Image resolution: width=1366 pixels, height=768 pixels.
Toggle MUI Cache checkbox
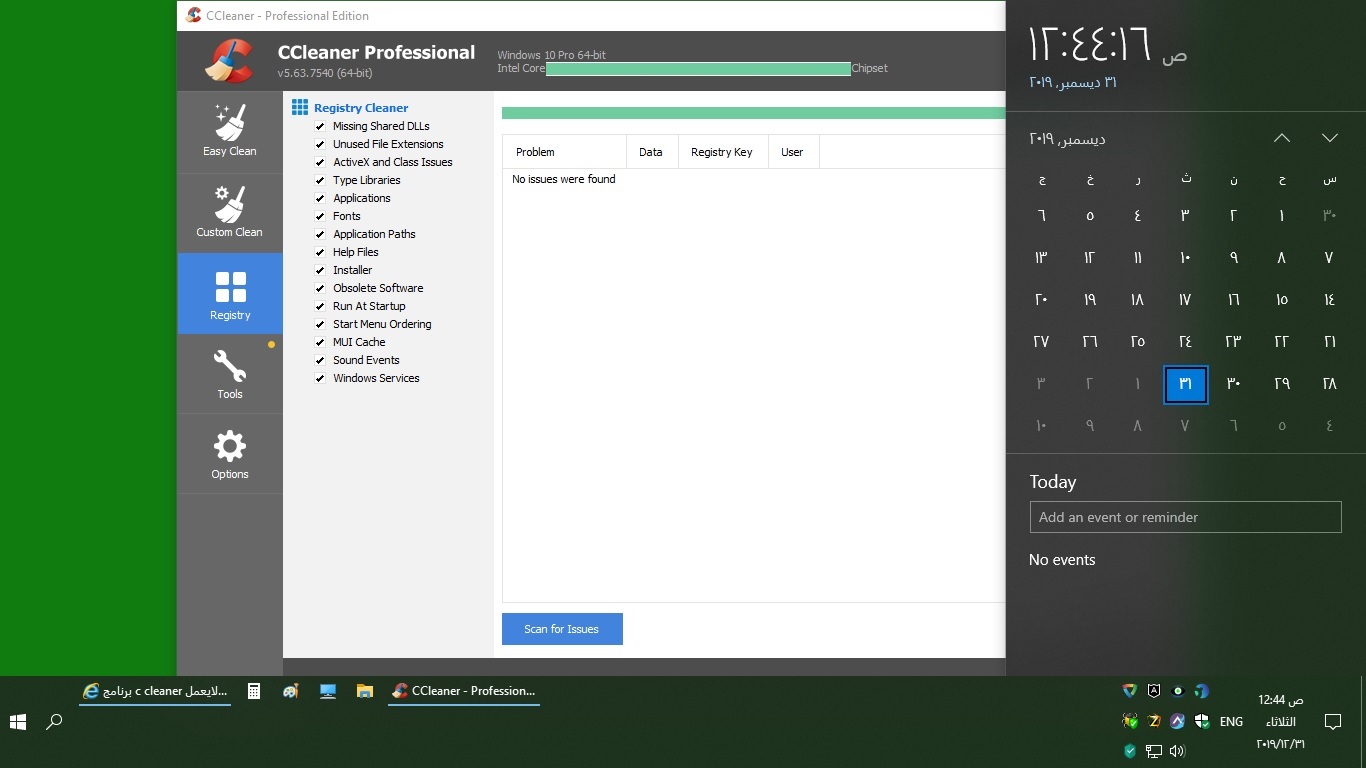coord(320,342)
